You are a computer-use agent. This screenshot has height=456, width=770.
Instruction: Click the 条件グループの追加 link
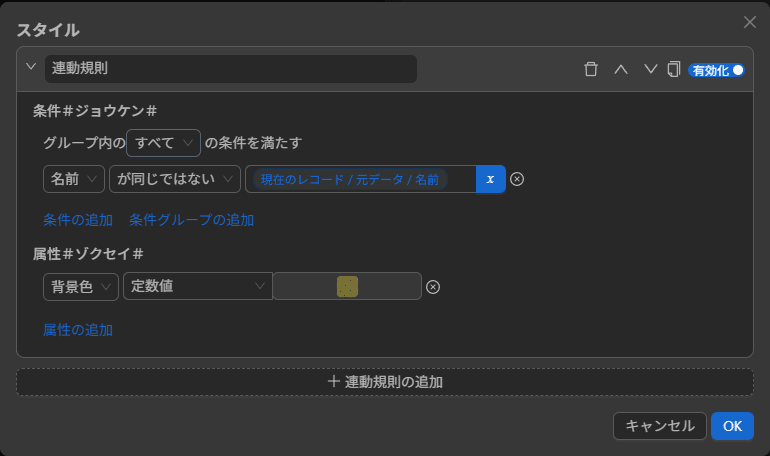(x=192, y=220)
